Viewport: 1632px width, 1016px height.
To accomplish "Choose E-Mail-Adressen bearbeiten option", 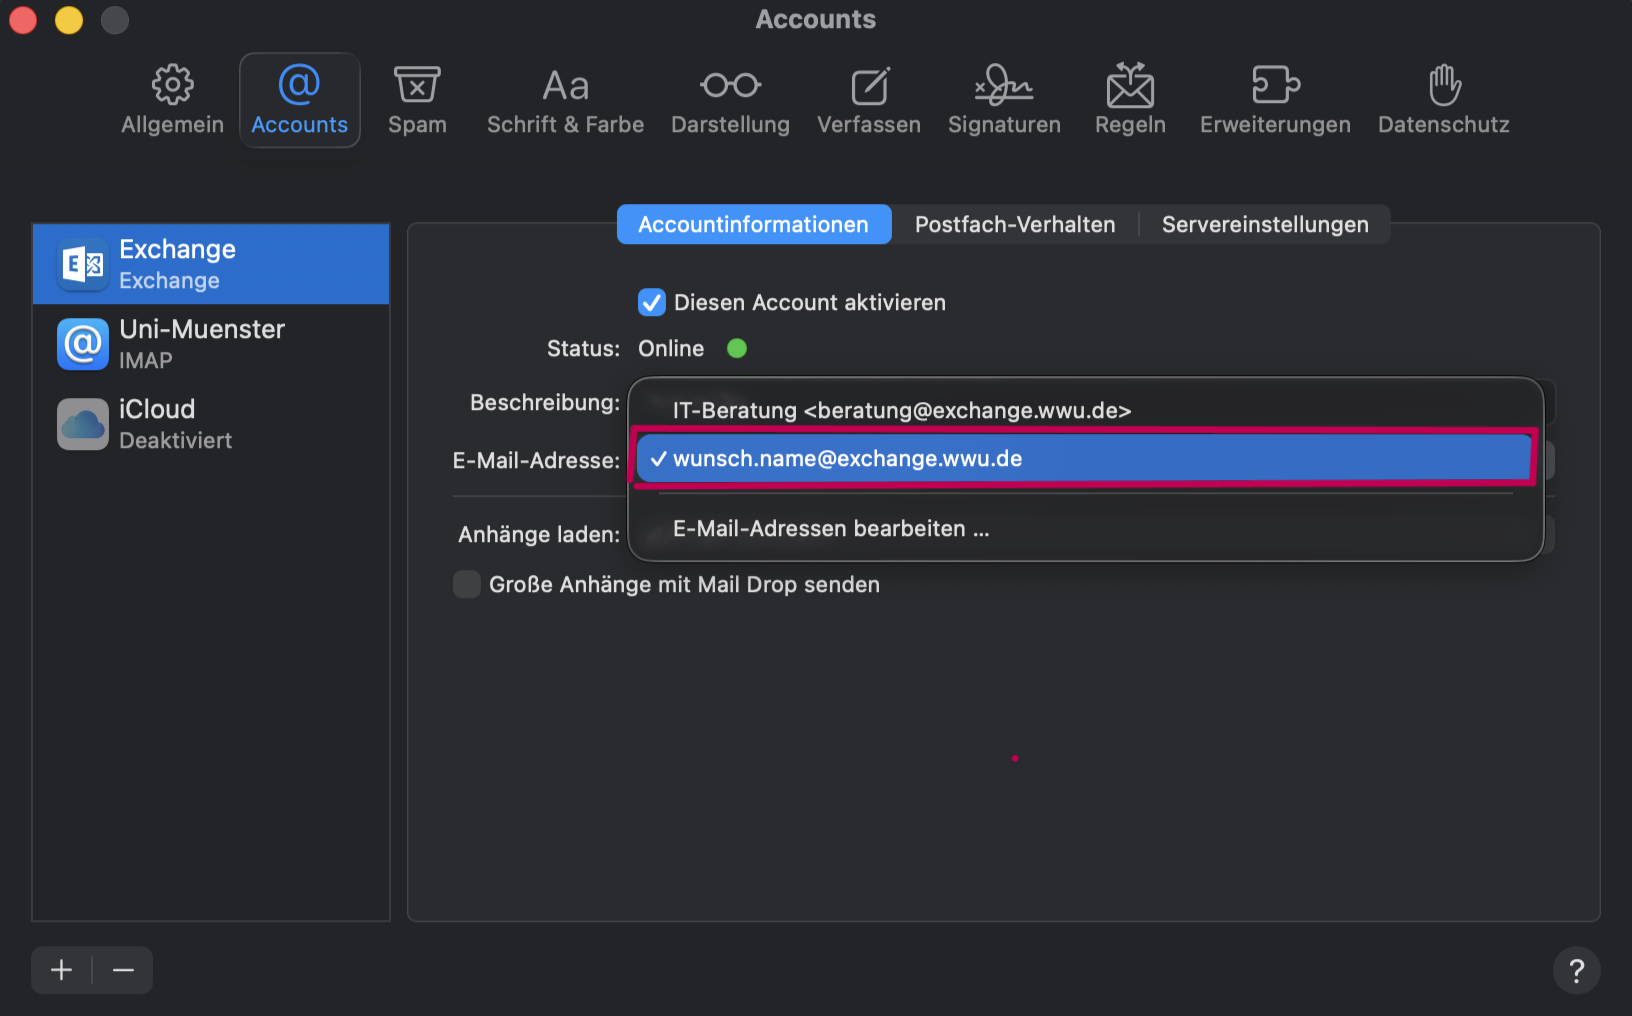I will (830, 529).
